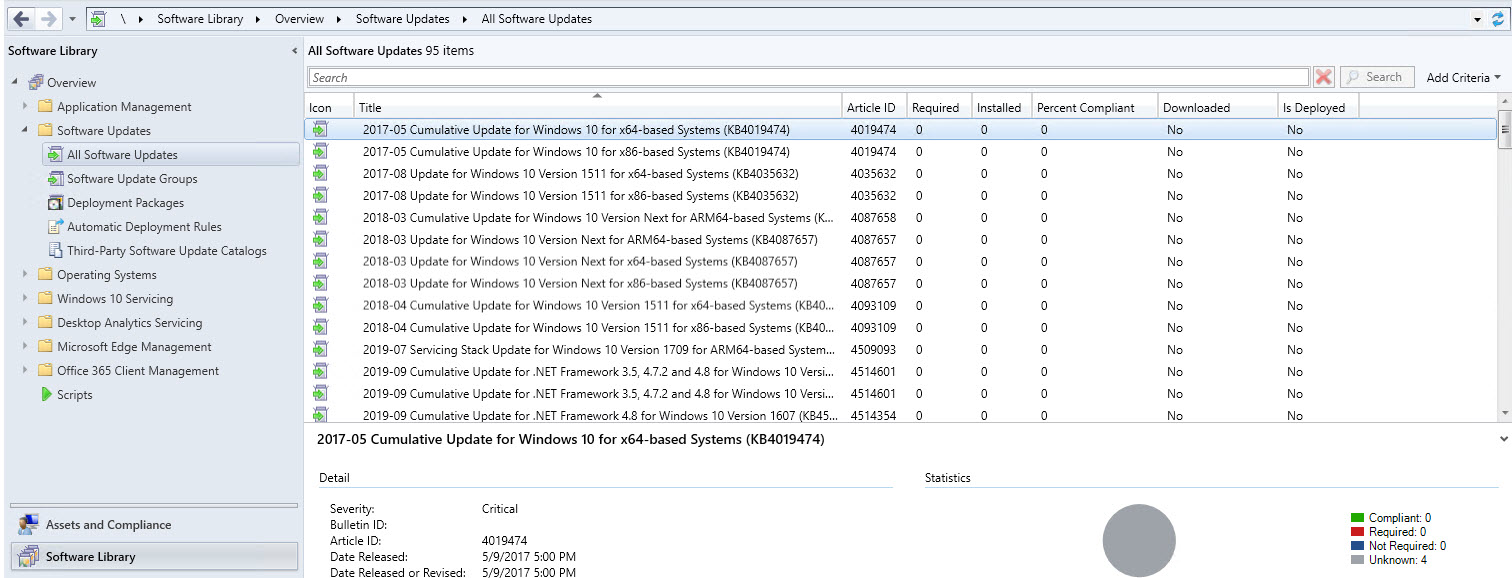Collapse the Software Library navigation pane
Viewport: 1512px width, 578px height.
point(294,51)
